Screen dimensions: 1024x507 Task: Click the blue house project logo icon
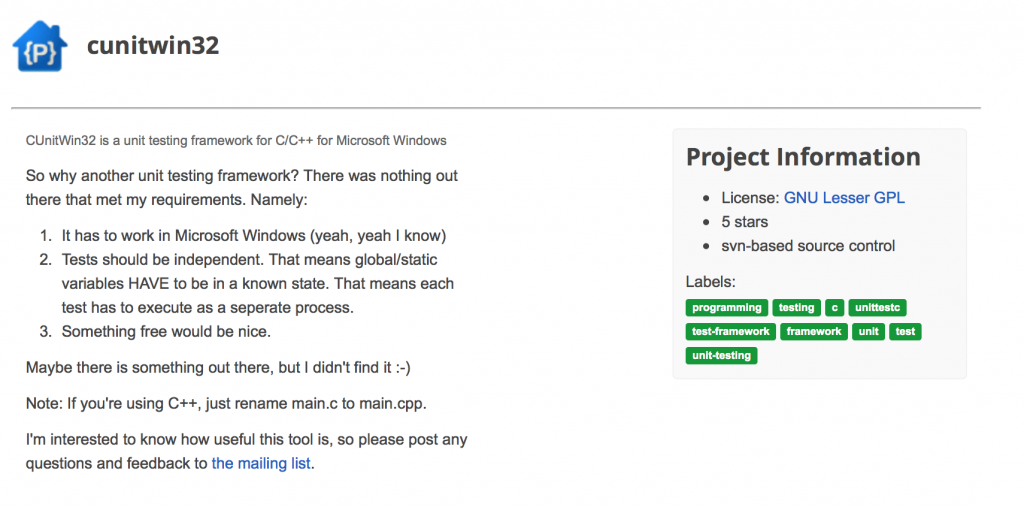click(x=40, y=46)
